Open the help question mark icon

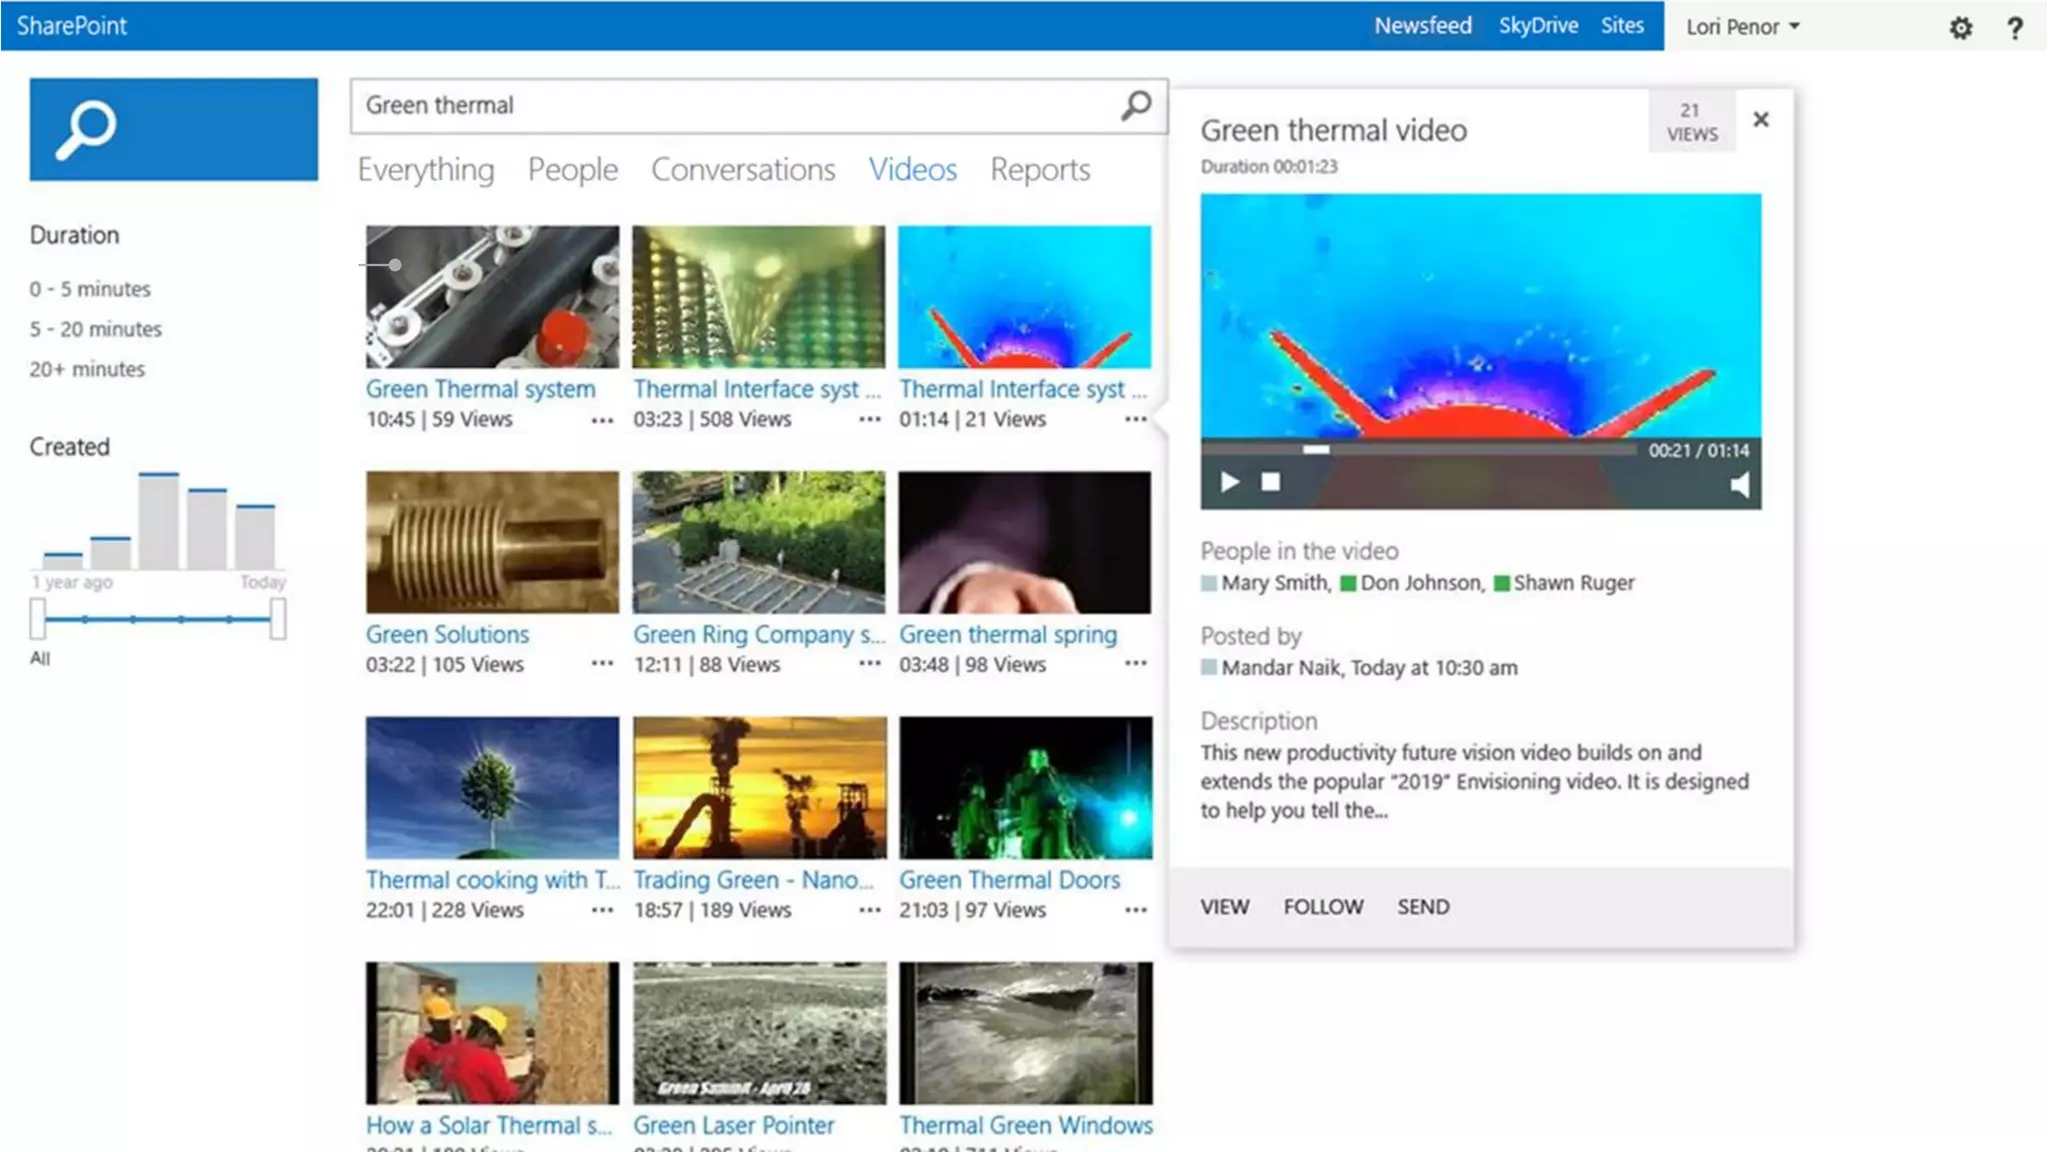[2014, 28]
